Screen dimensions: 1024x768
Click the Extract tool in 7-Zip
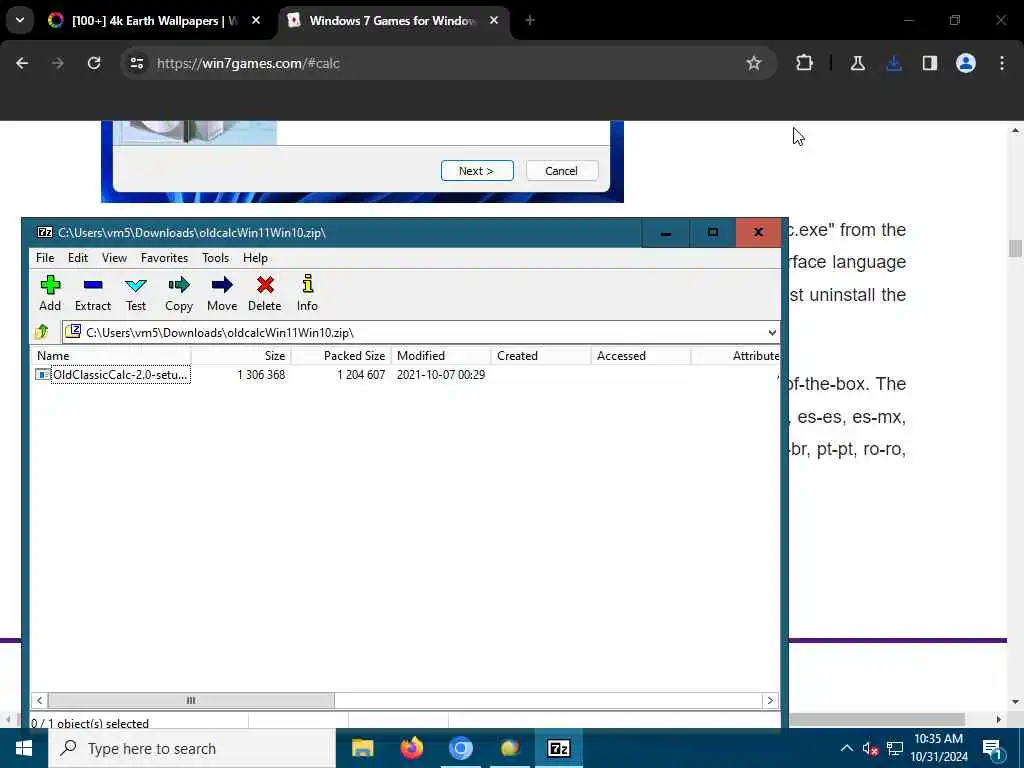click(x=93, y=293)
